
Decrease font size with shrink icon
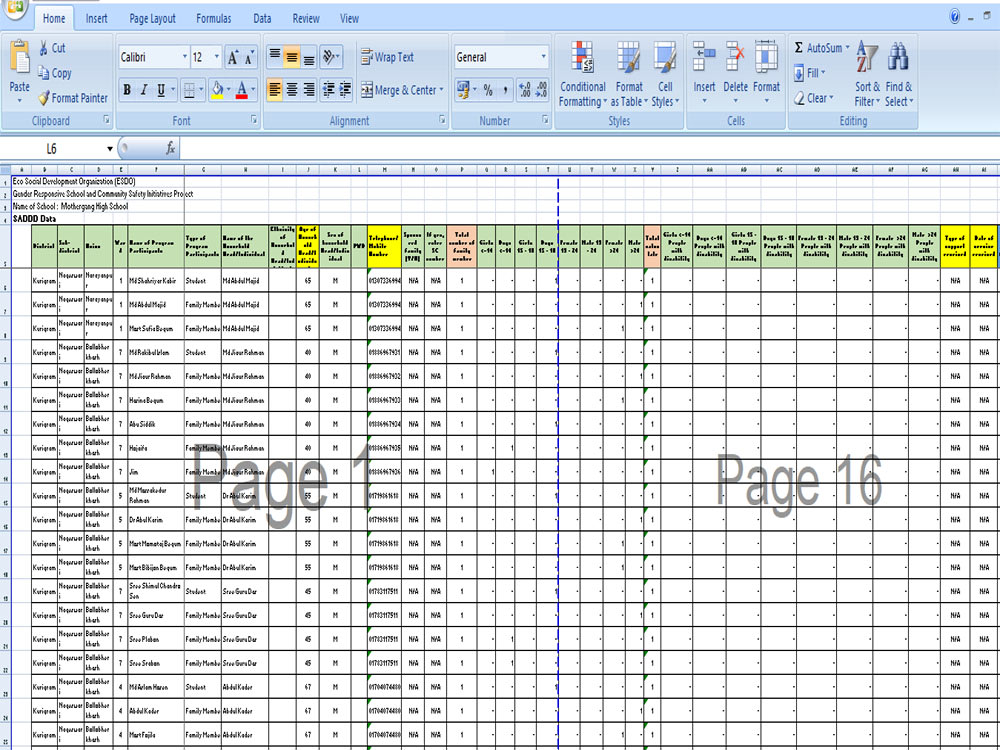(249, 57)
